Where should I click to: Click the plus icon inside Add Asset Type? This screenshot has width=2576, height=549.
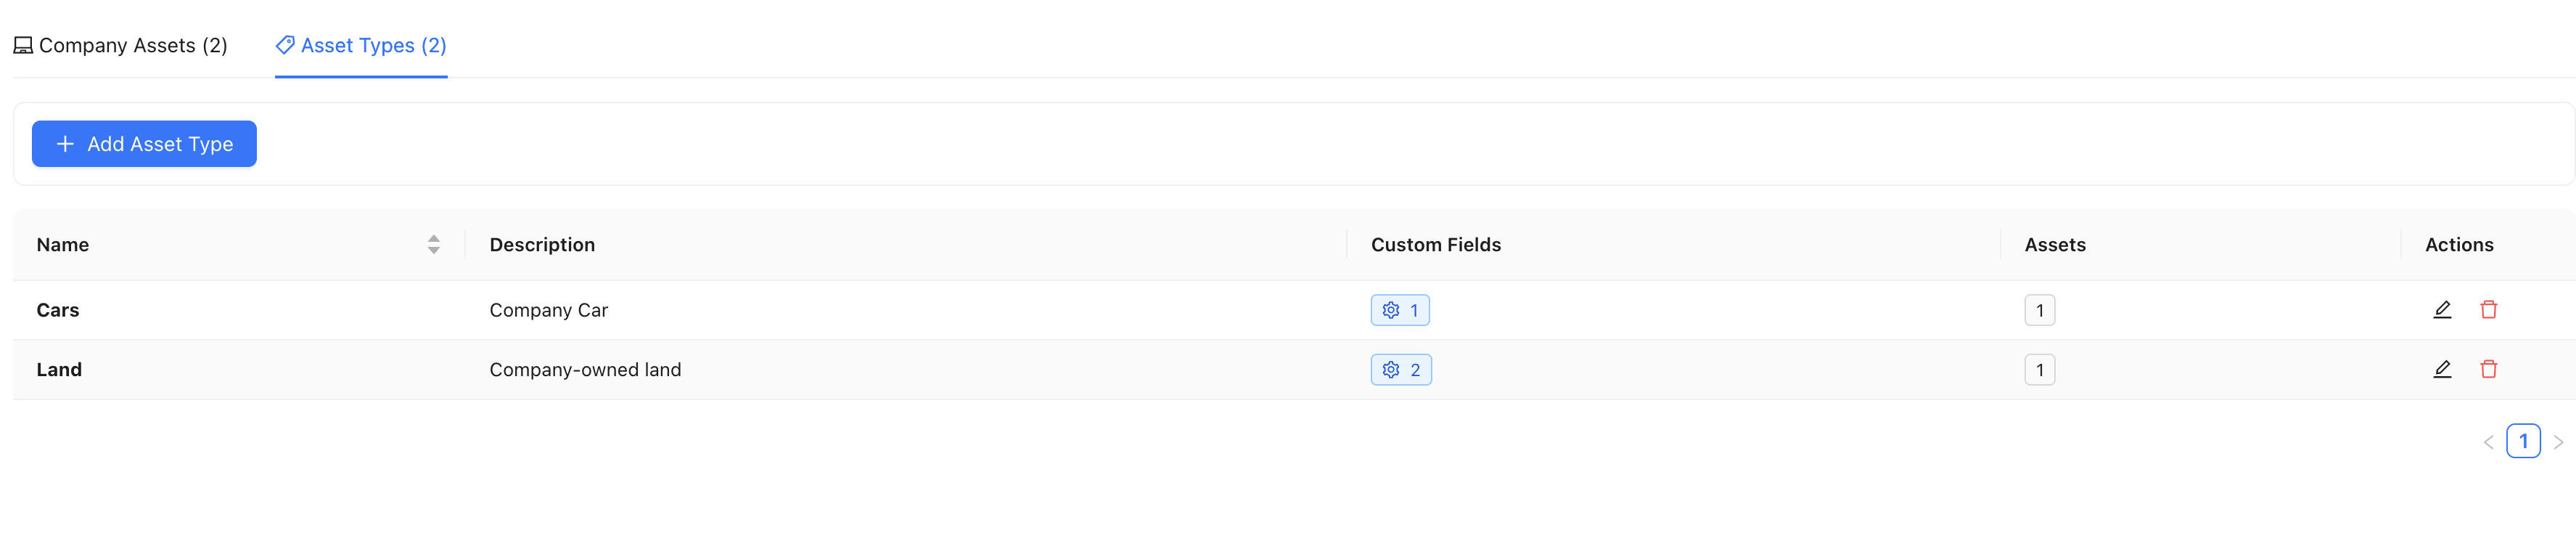point(64,143)
